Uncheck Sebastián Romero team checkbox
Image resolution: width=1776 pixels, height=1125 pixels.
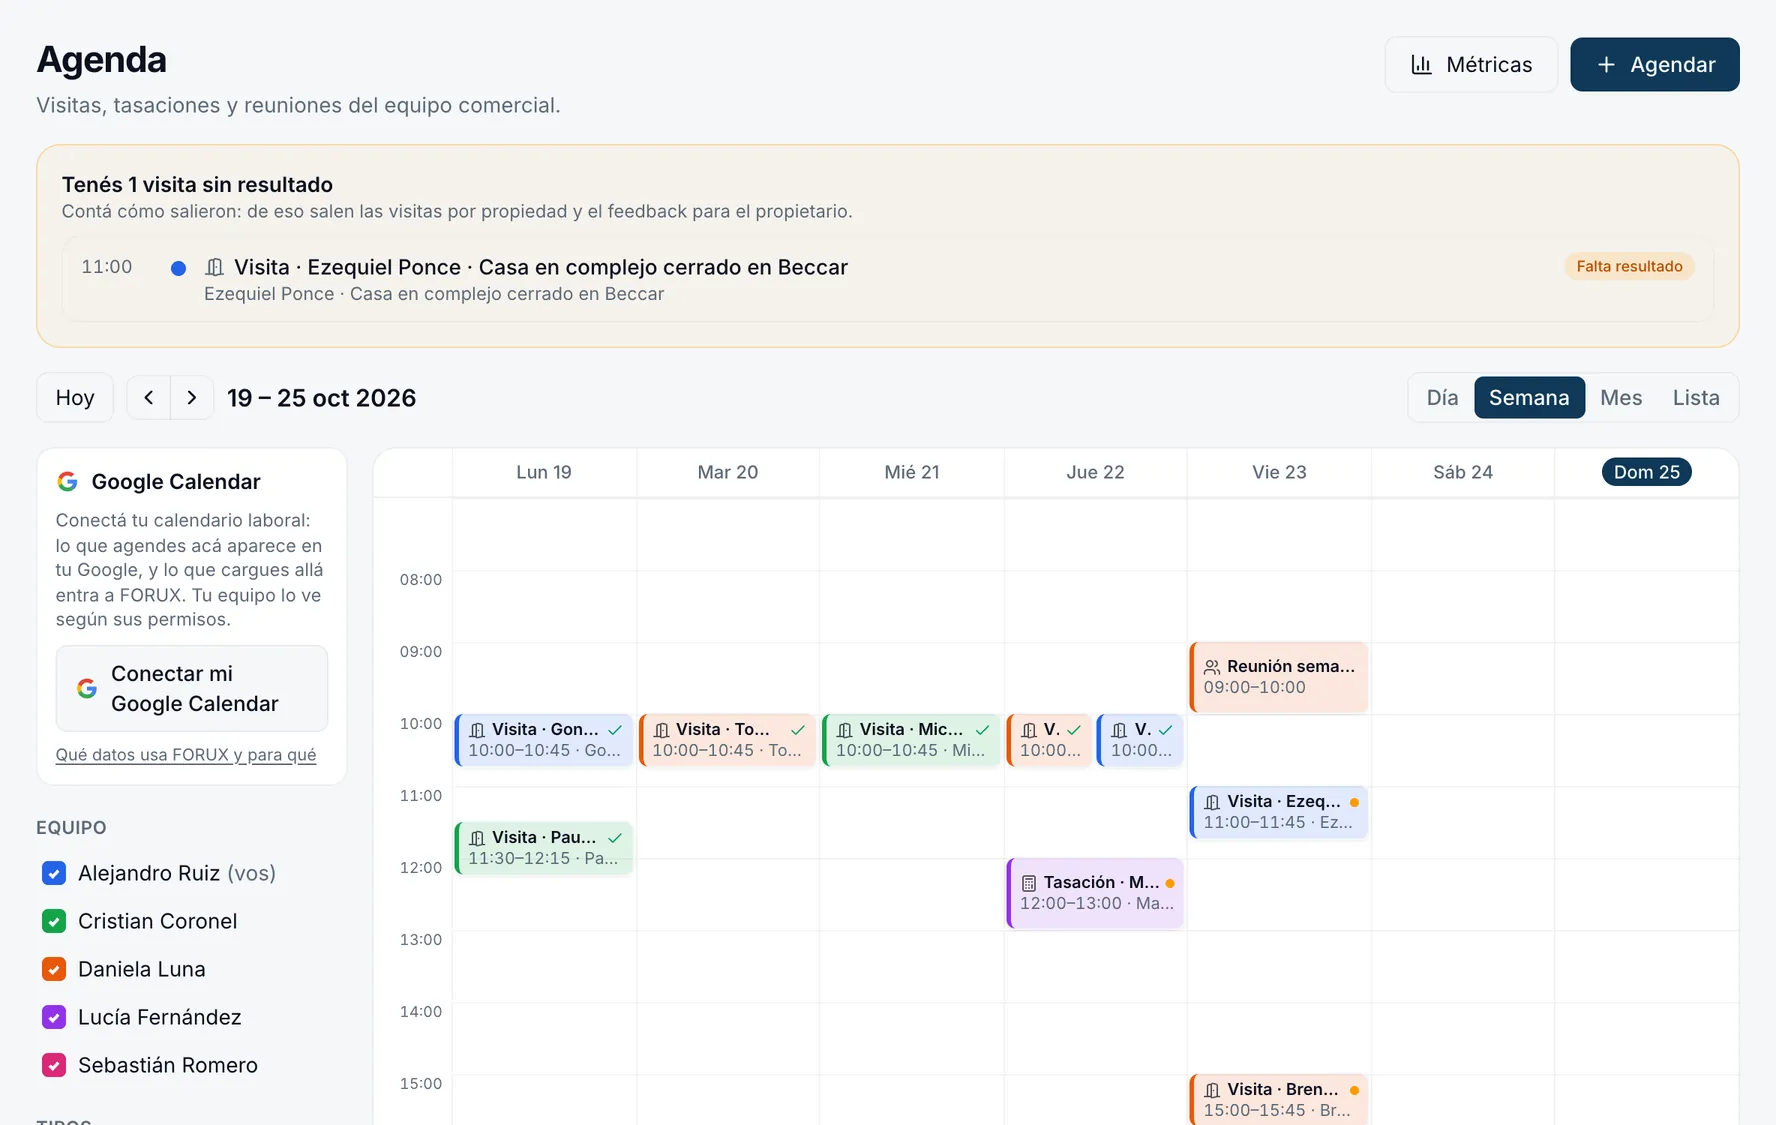point(54,1065)
